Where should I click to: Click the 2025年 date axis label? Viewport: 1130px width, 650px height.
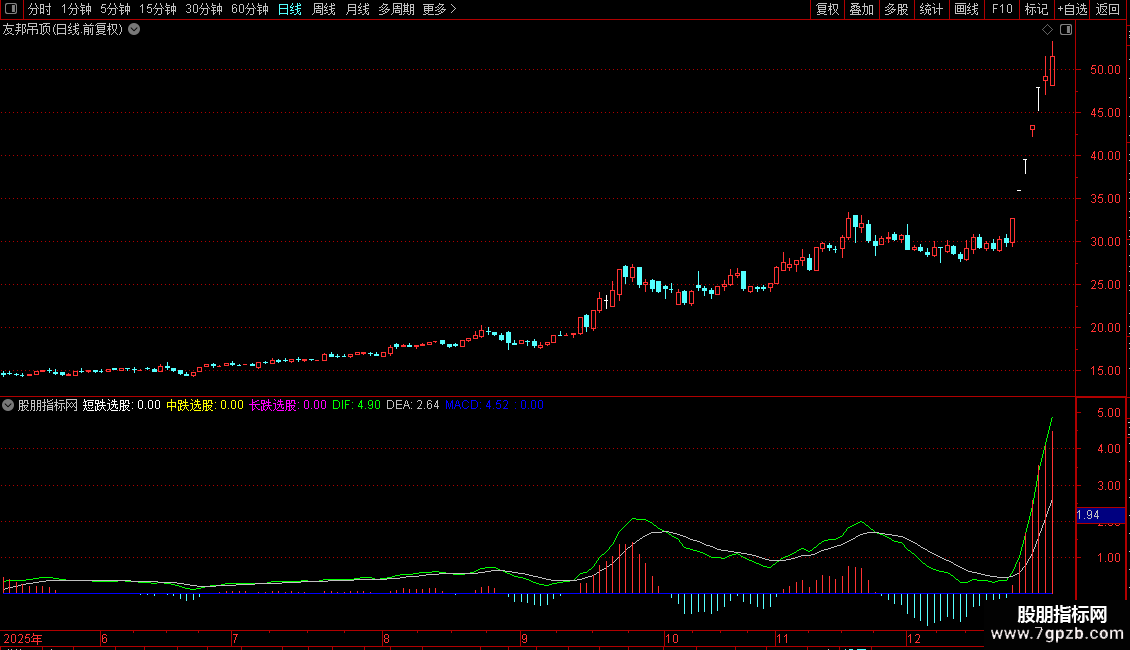click(x=23, y=638)
